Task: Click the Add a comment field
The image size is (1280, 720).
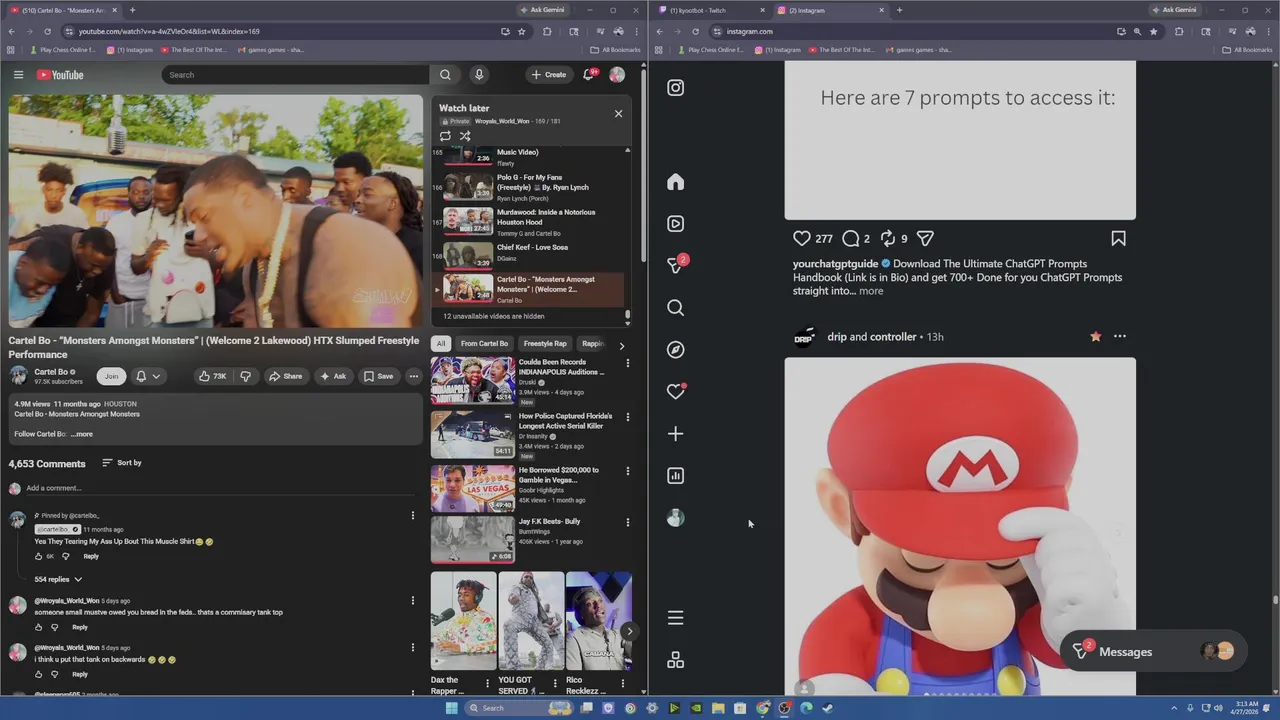Action: (x=220, y=488)
